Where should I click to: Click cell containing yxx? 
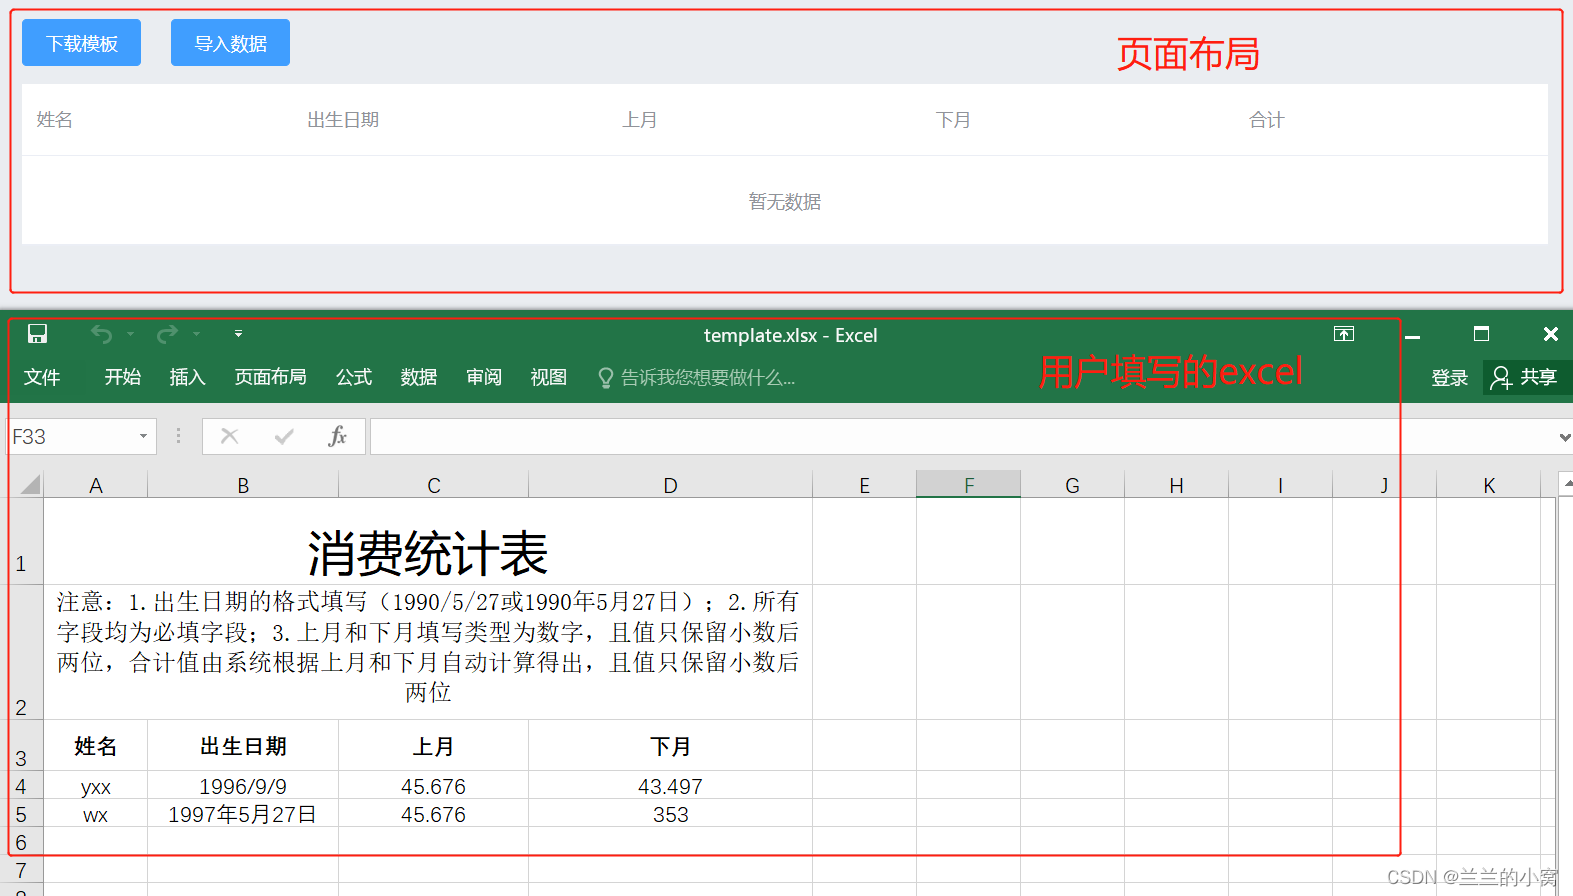pos(96,786)
